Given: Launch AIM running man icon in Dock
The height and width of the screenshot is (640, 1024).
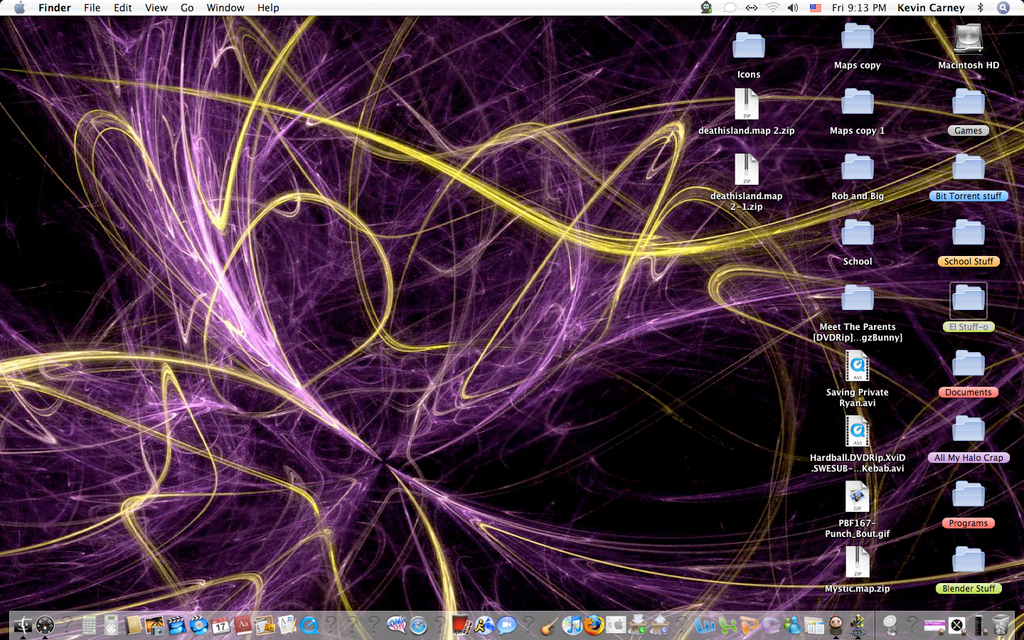Looking at the screenshot, I should 485,625.
